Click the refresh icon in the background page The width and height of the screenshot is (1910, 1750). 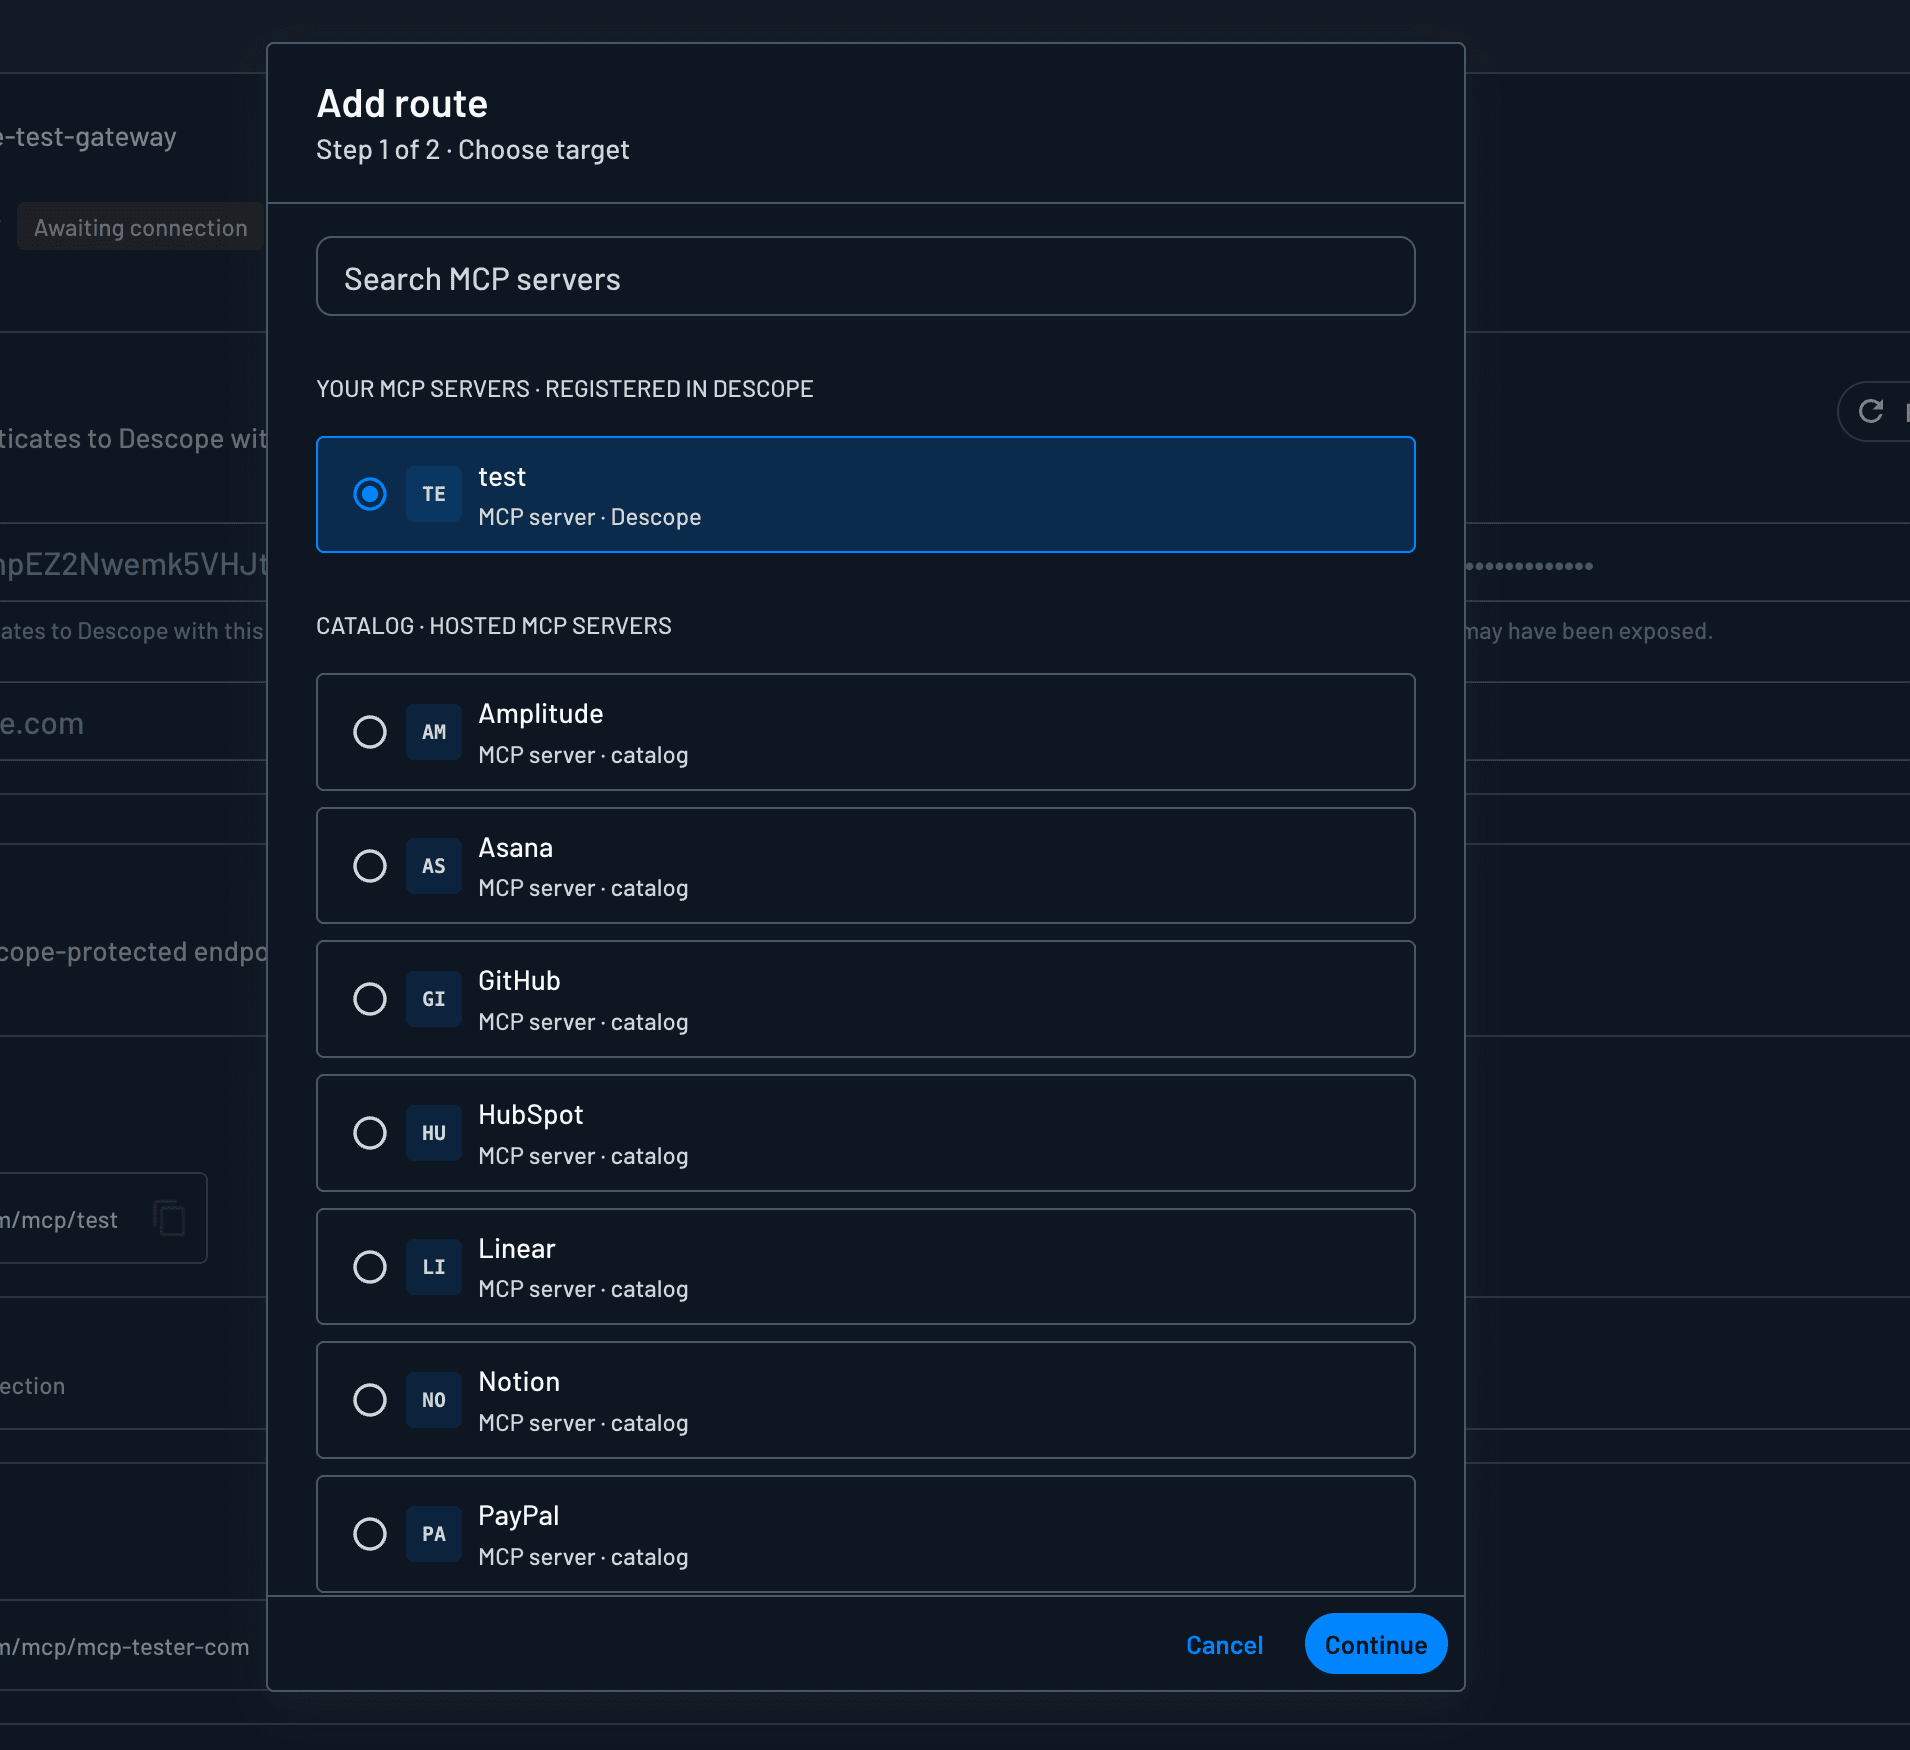tap(1871, 411)
